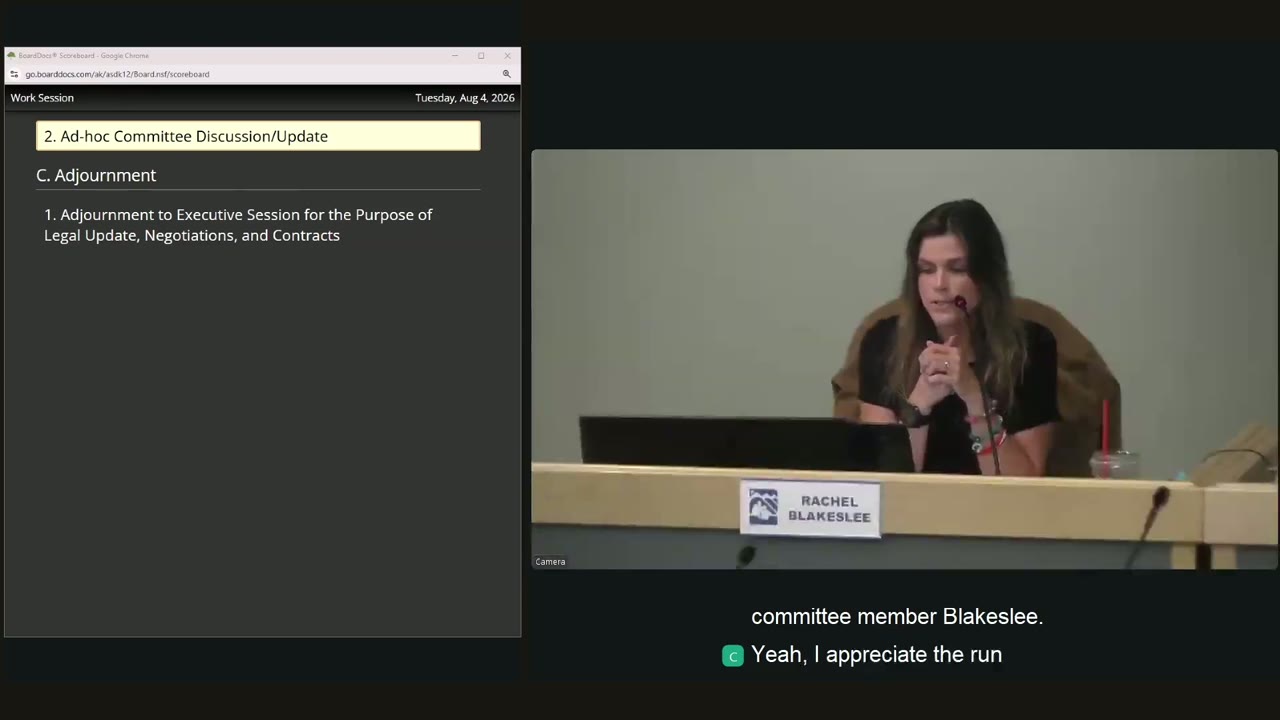Click the Tuesday, Aug 4, 2026 date
Viewport: 1280px width, 720px height.
[x=465, y=98]
